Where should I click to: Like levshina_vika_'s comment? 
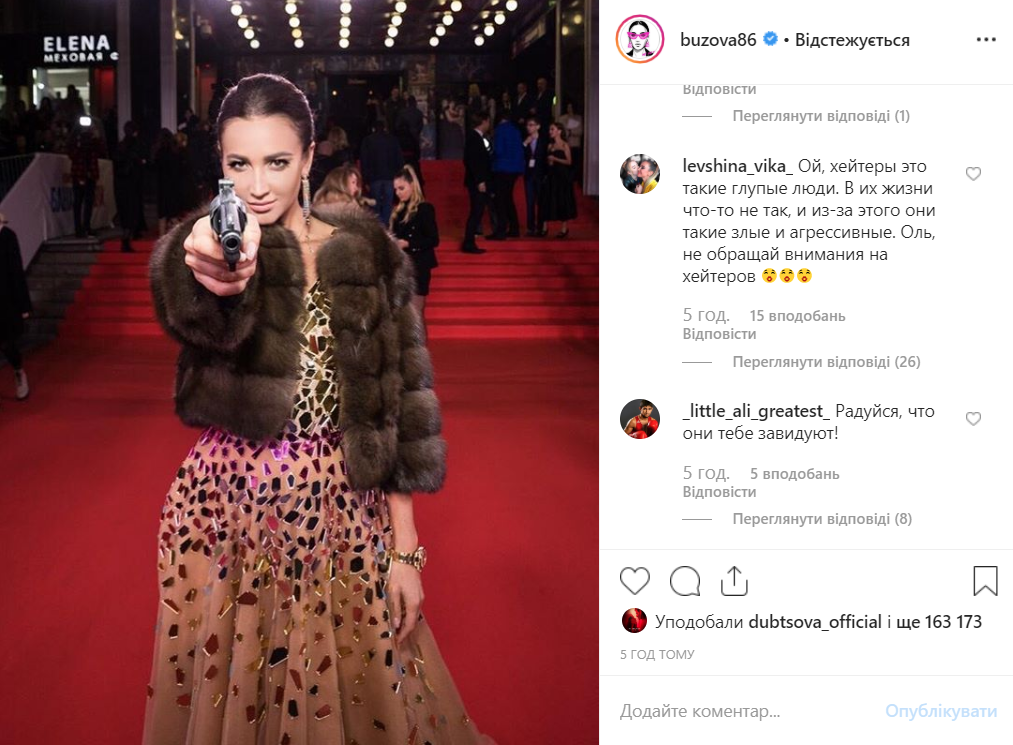point(973,174)
